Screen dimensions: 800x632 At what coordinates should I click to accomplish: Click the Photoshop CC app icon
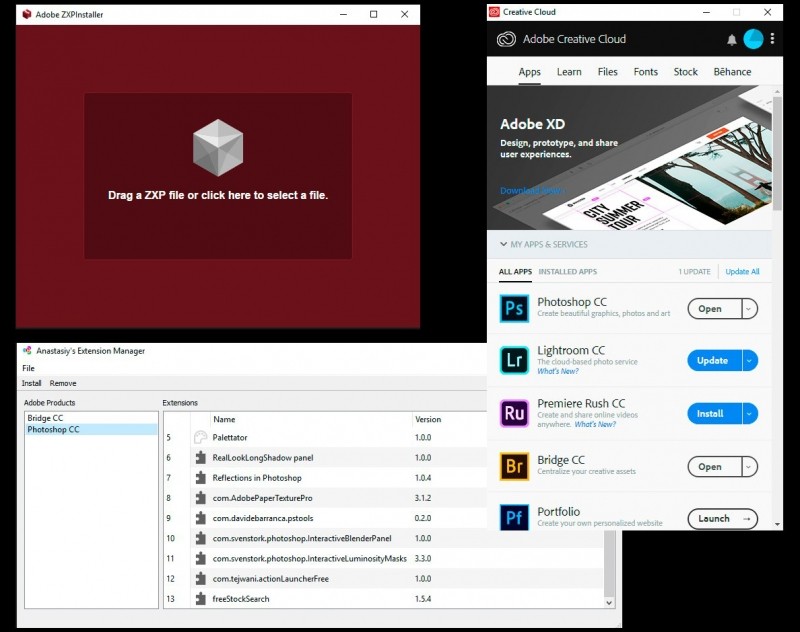514,308
